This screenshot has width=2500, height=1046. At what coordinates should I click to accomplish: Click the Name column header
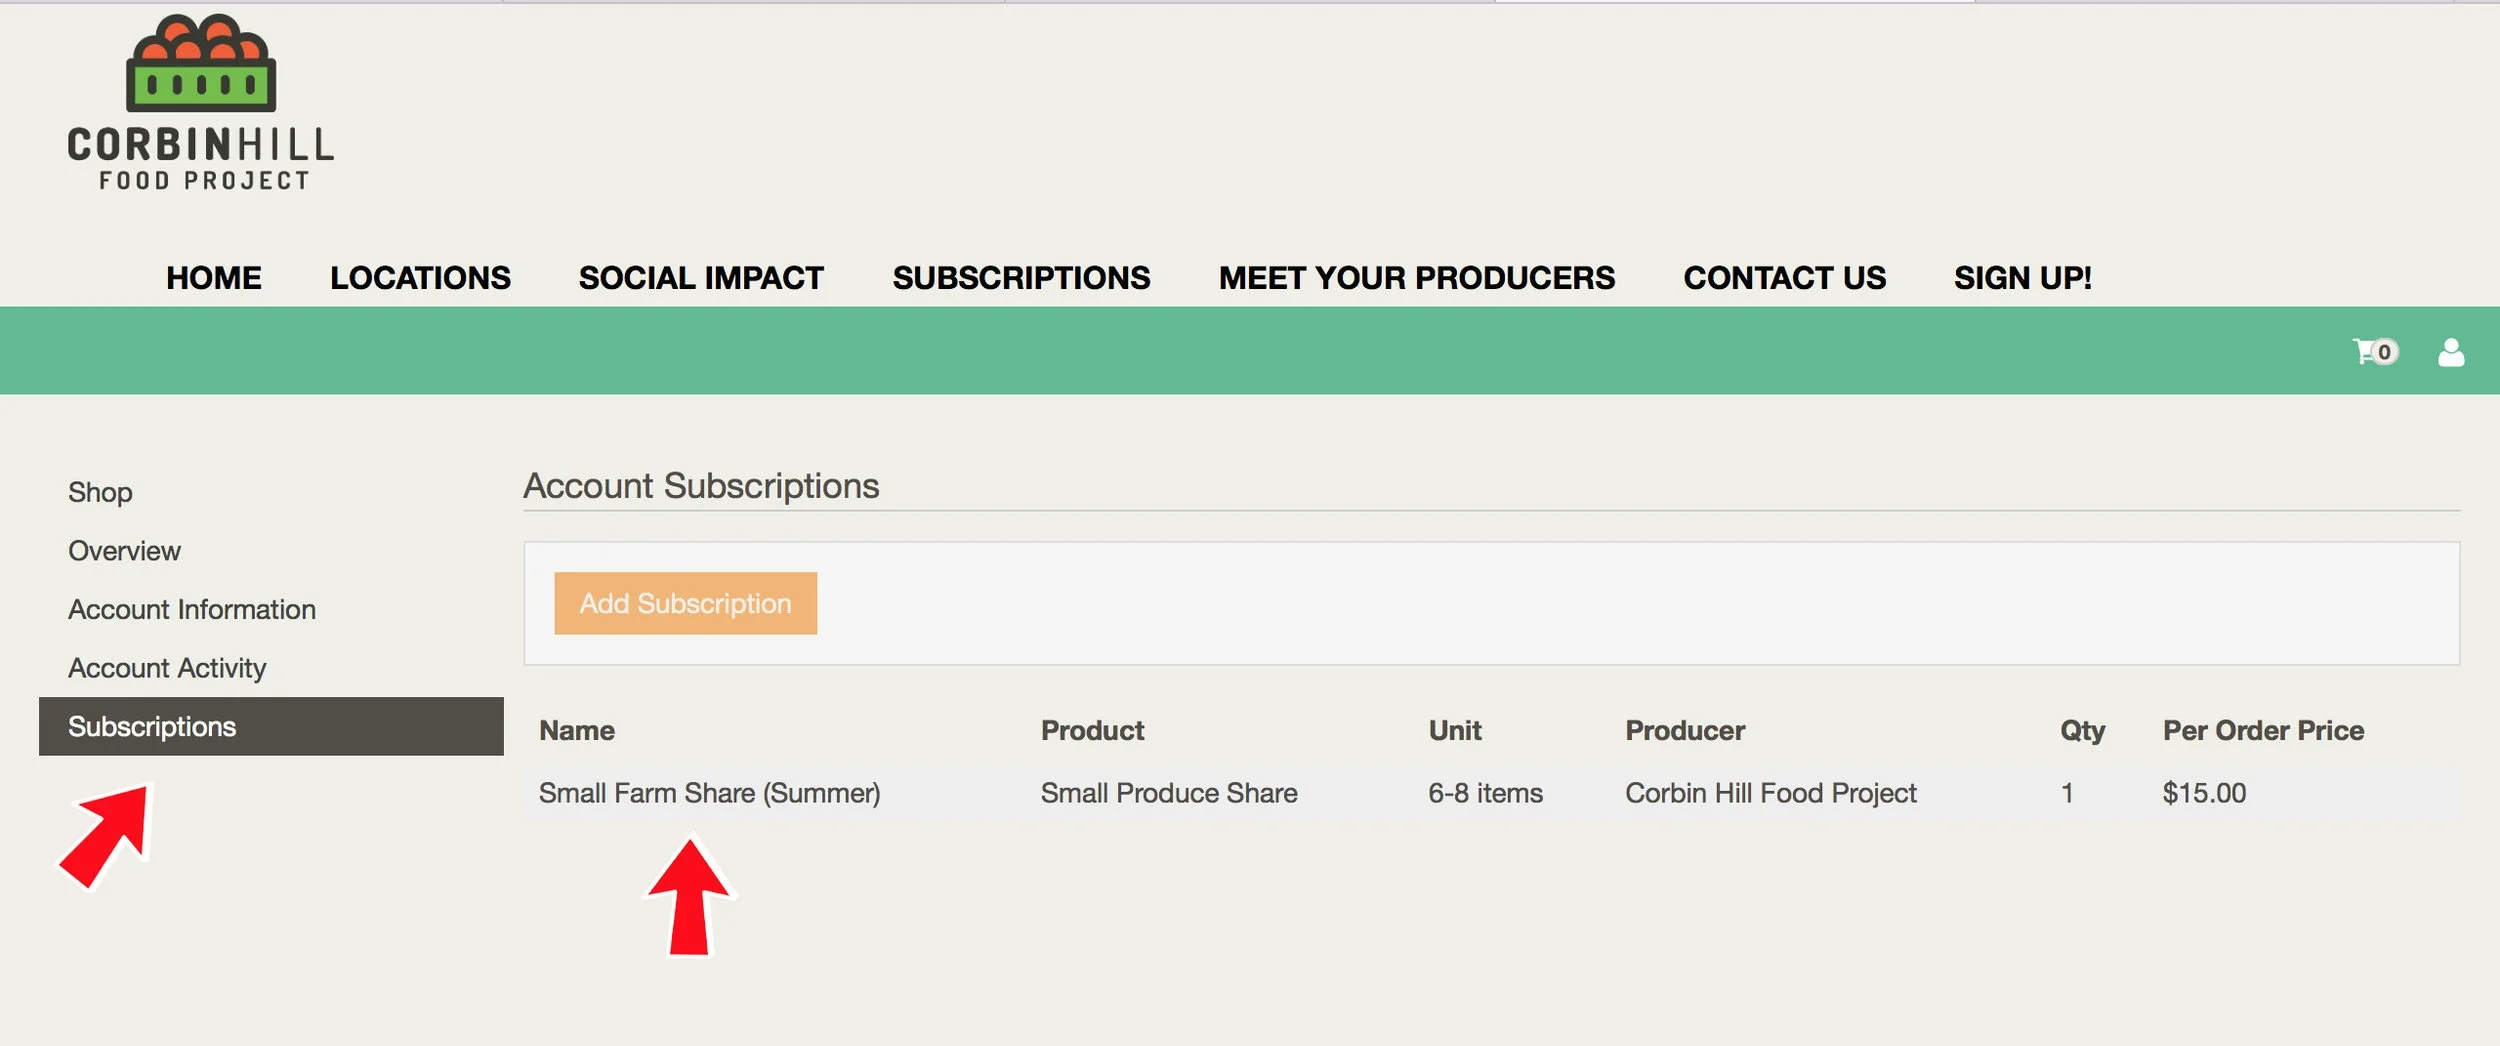click(x=577, y=730)
